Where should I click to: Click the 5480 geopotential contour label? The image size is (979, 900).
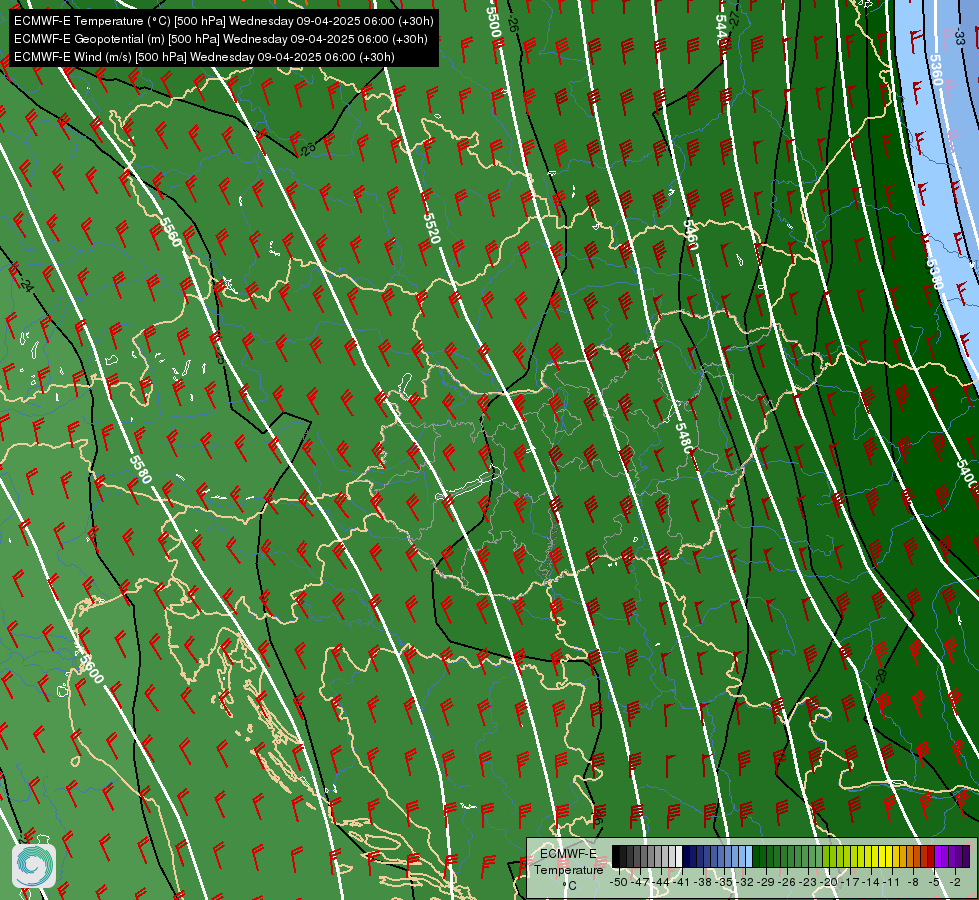coord(684,438)
